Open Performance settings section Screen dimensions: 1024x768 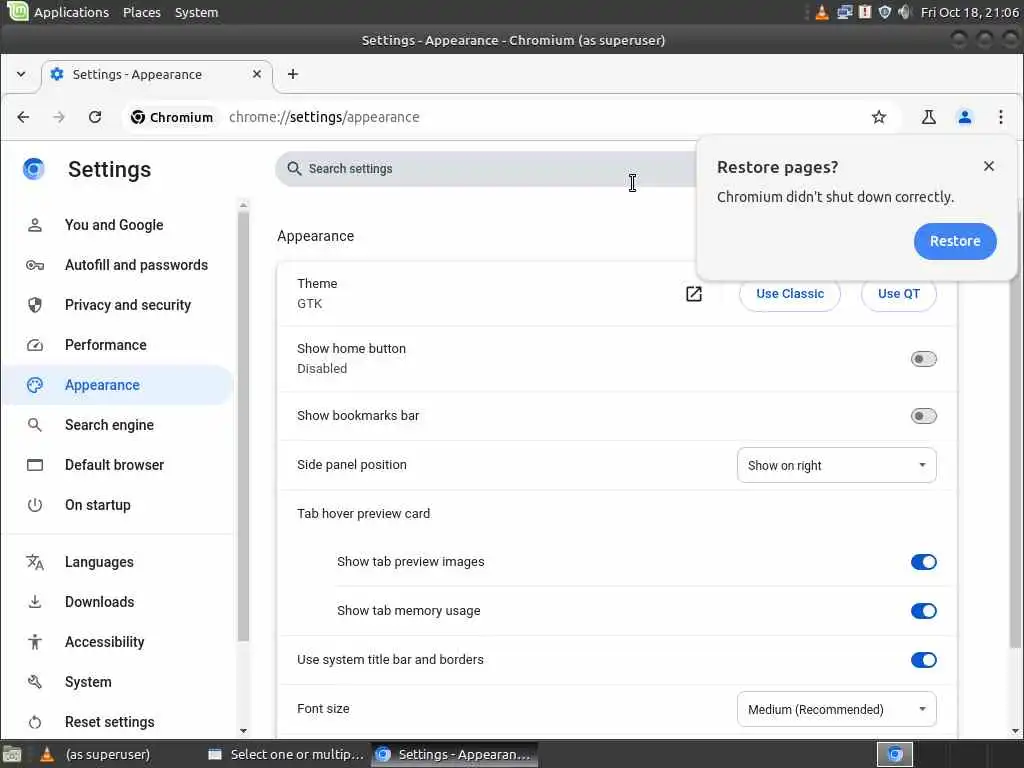click(x=118, y=345)
